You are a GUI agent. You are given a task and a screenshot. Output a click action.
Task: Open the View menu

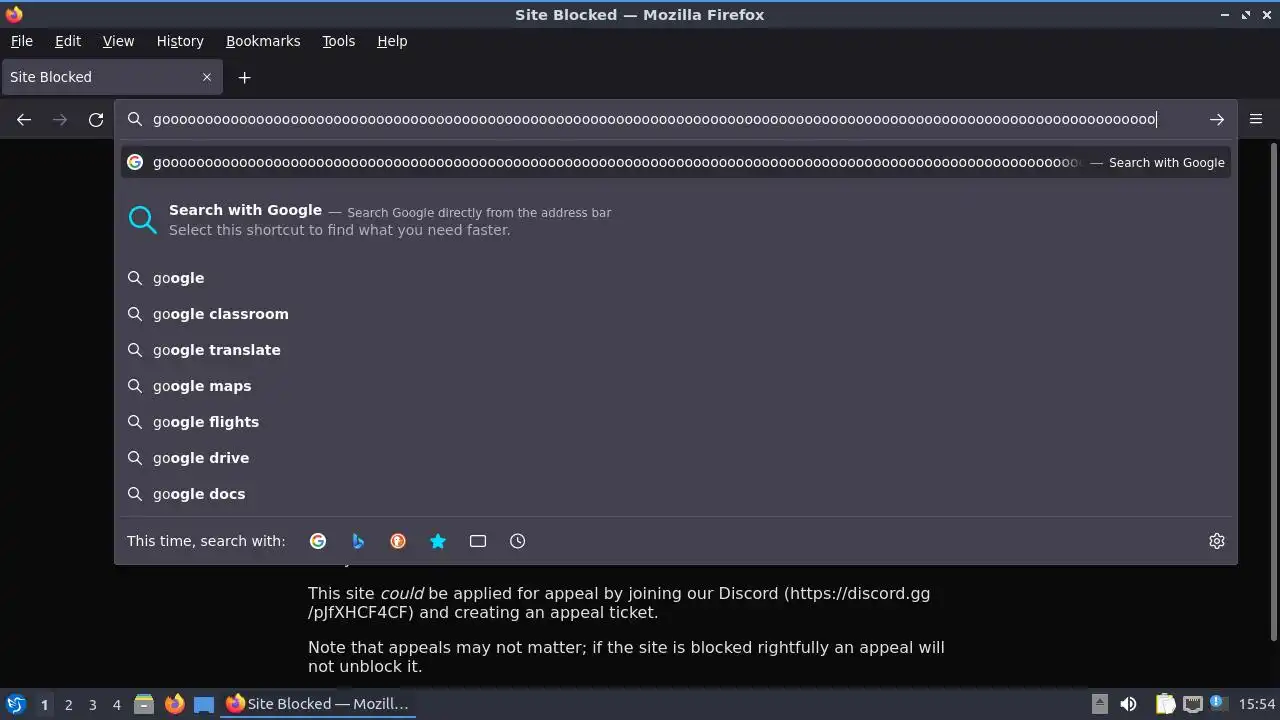pyautogui.click(x=118, y=41)
